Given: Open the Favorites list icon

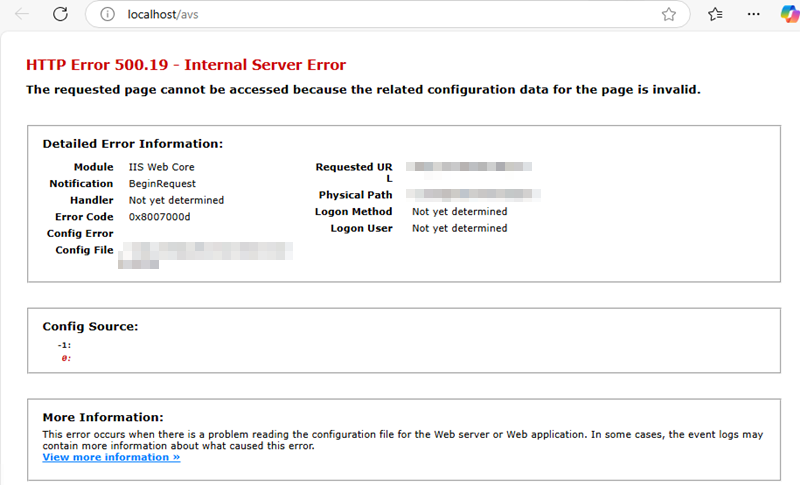Looking at the screenshot, I should [x=715, y=15].
